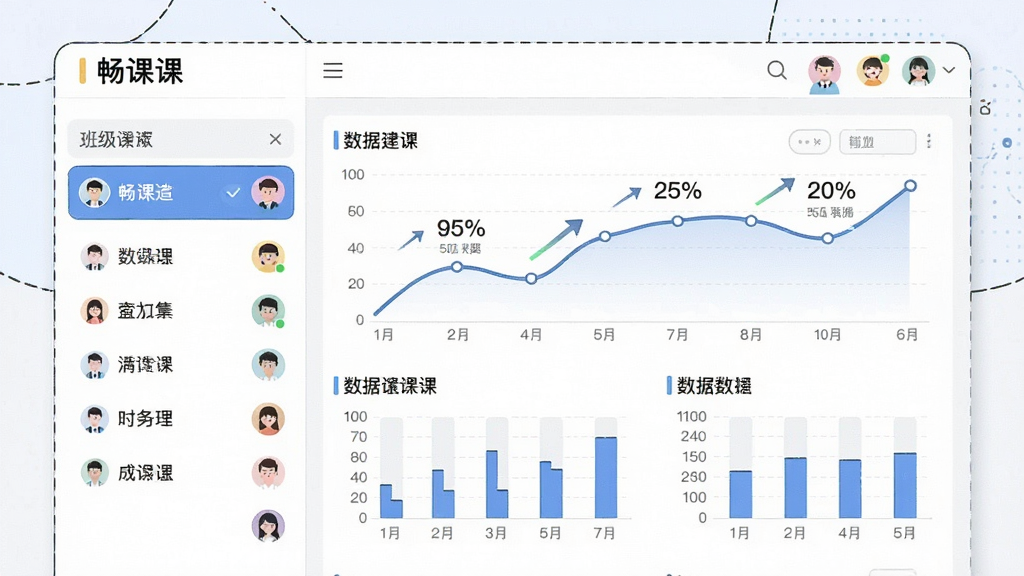This screenshot has width=1024, height=576.
Task: Focus the input box in the 数据建课 card header
Action: coord(877,142)
